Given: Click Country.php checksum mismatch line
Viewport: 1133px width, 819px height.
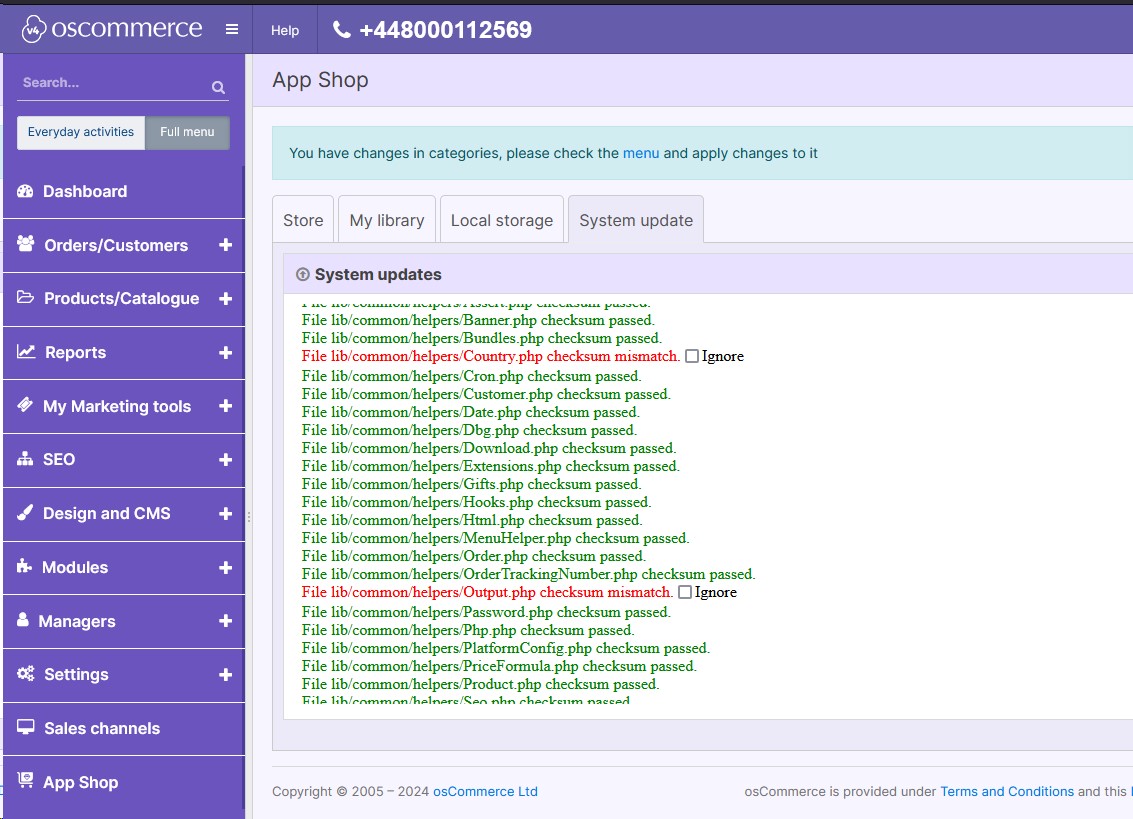Looking at the screenshot, I should (491, 356).
